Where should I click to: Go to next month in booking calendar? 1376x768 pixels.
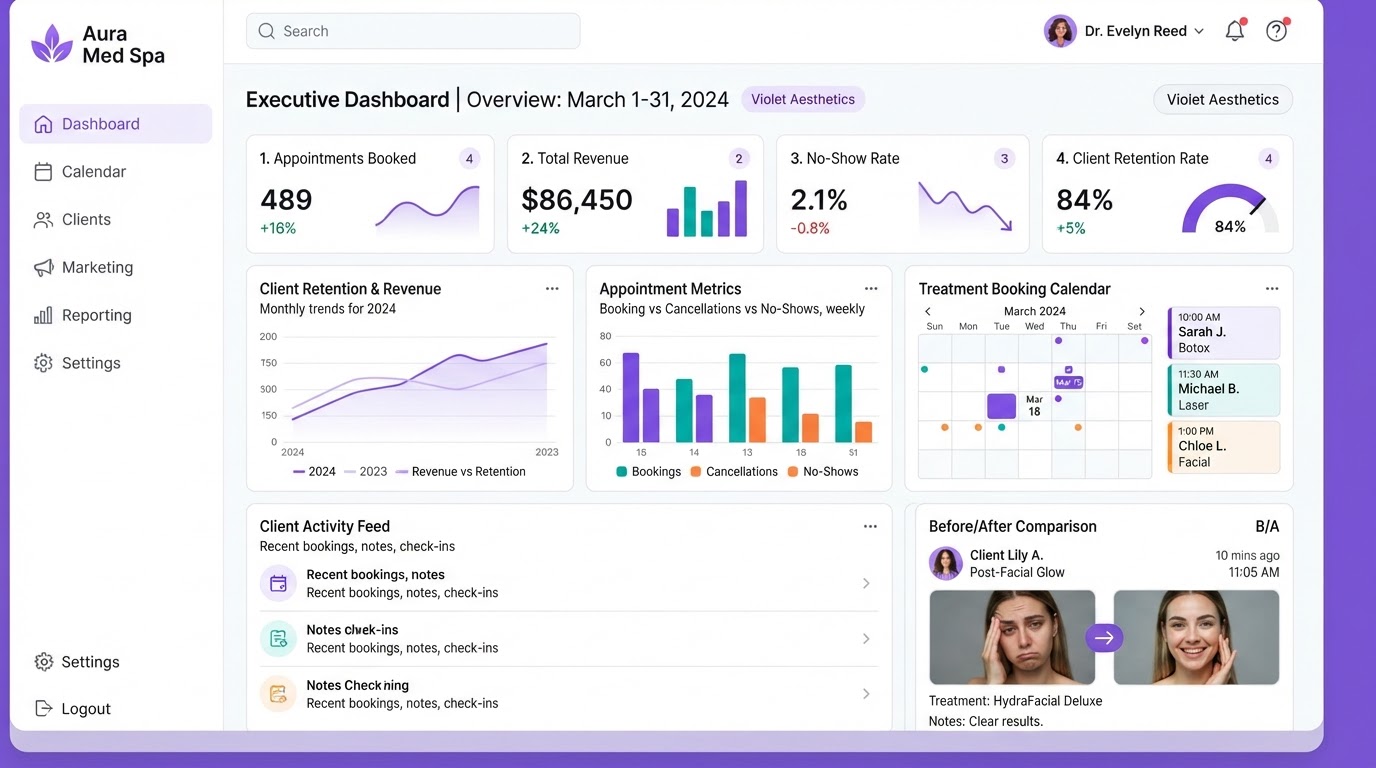[x=1142, y=311]
